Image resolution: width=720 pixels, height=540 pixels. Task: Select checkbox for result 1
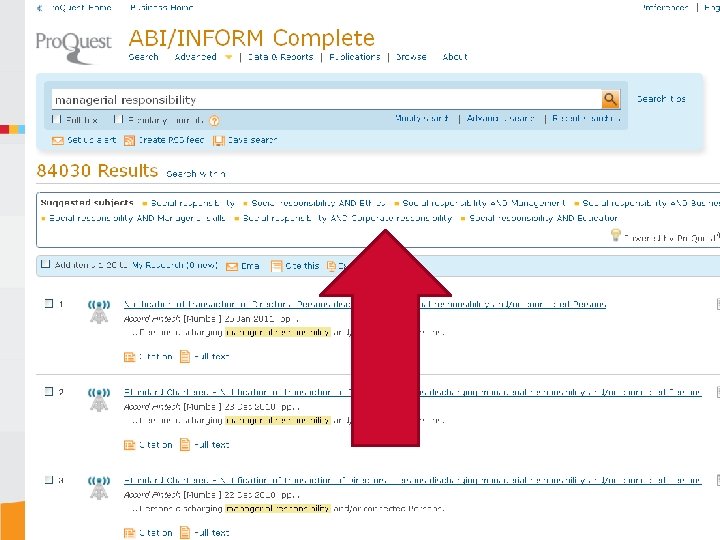click(x=49, y=303)
